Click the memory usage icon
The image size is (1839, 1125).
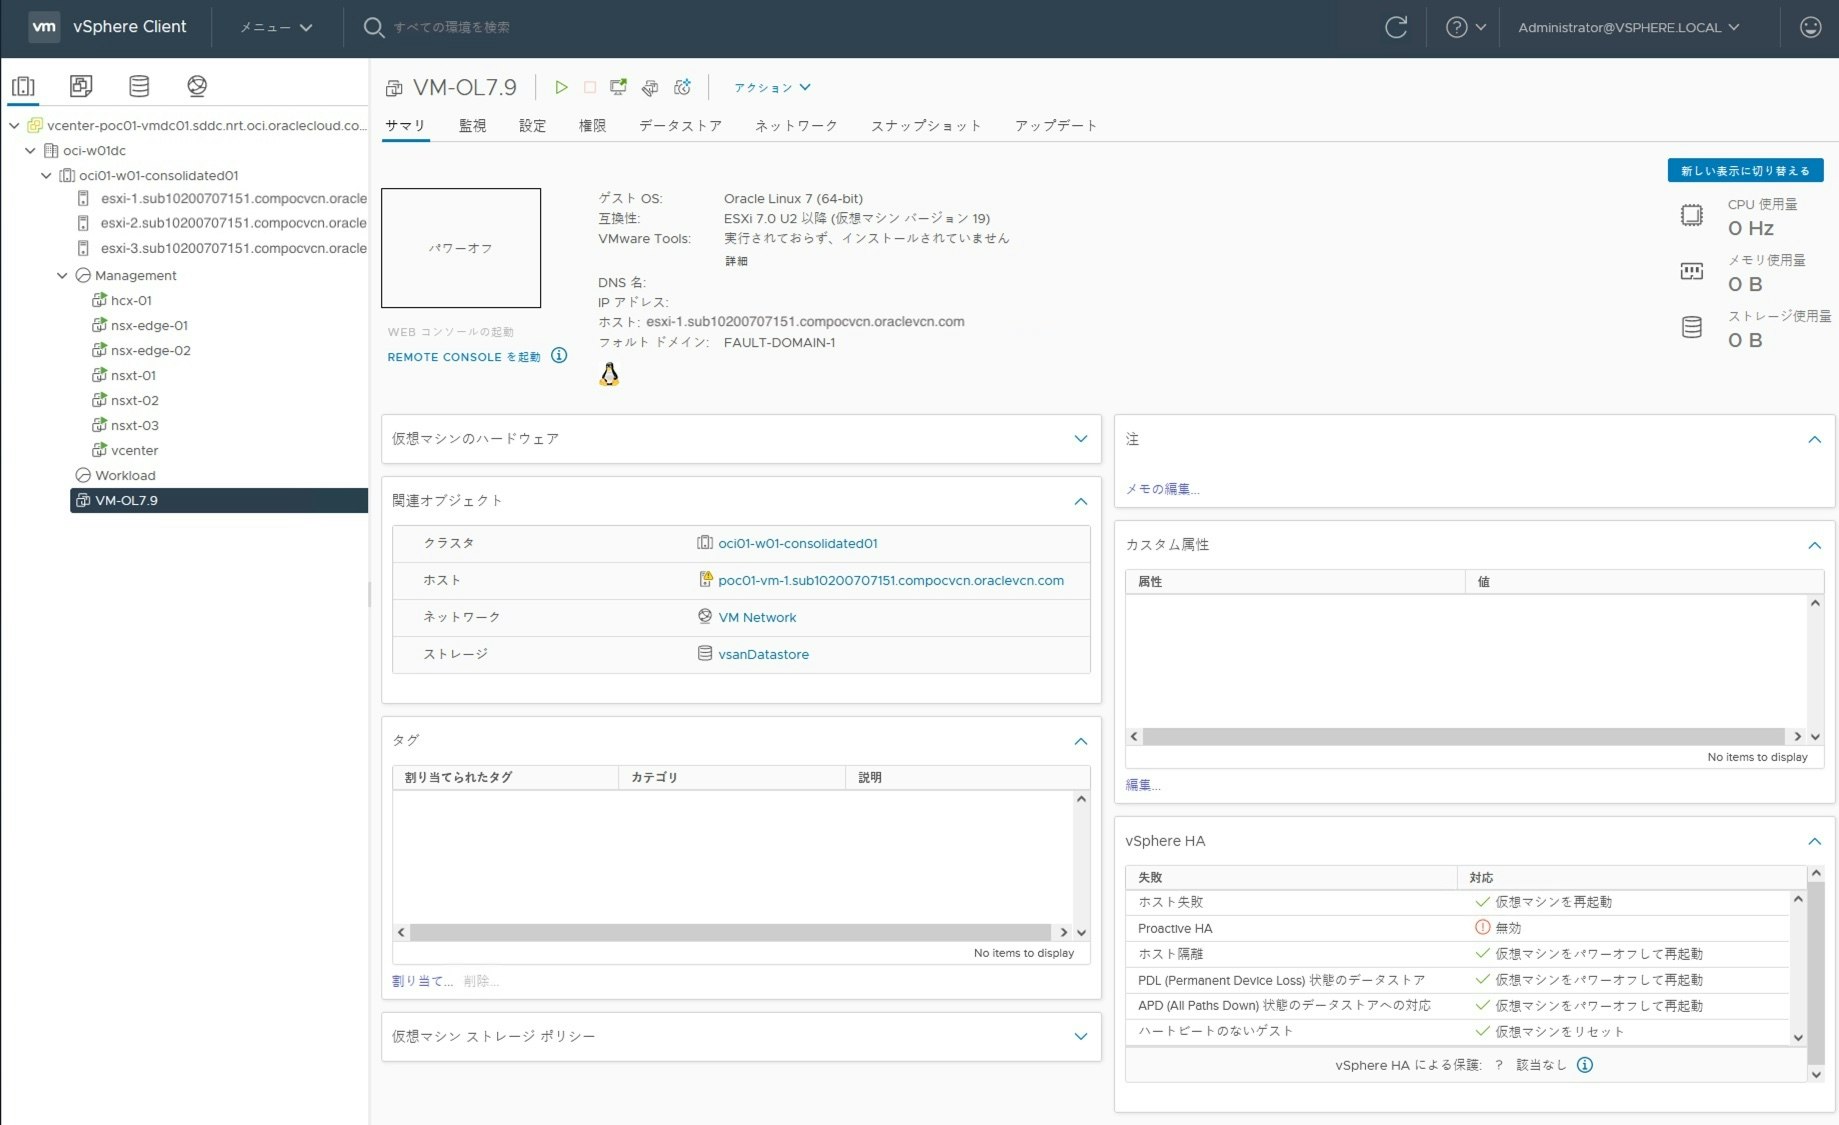(1692, 271)
